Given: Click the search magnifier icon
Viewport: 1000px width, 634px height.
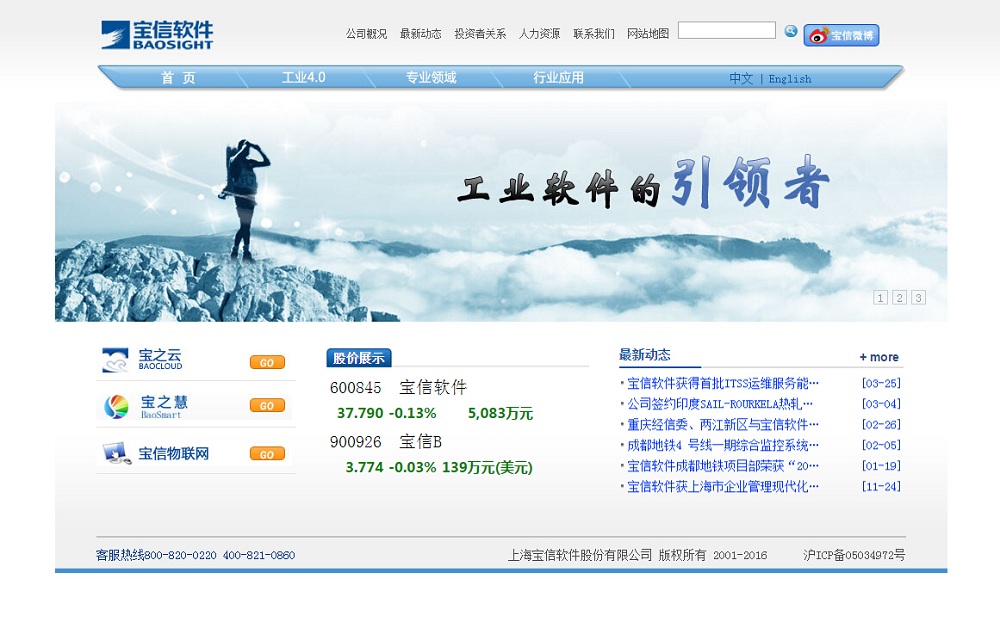Looking at the screenshot, I should click(791, 31).
